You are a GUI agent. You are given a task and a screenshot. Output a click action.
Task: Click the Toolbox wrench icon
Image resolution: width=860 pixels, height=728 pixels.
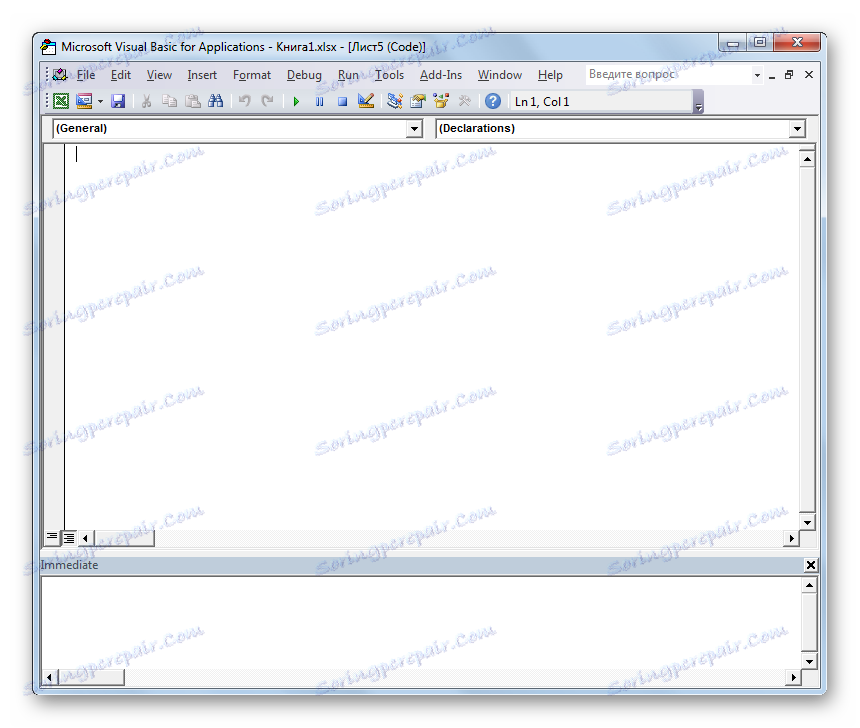click(x=465, y=101)
